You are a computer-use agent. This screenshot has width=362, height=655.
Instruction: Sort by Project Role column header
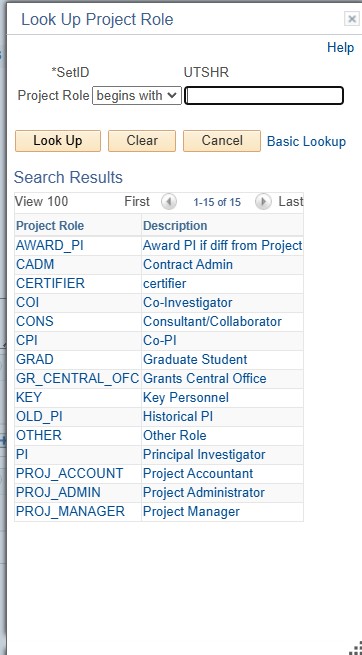[x=50, y=226]
